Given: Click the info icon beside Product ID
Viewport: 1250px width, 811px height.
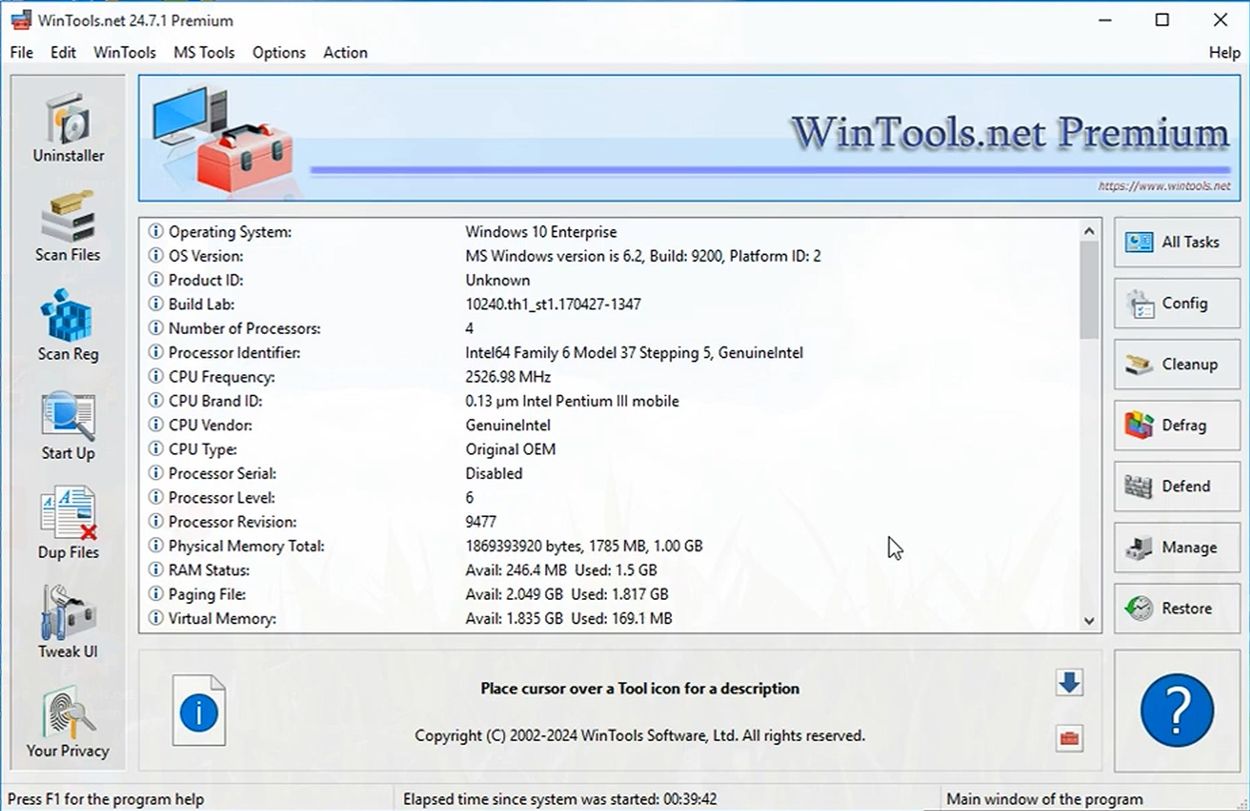Looking at the screenshot, I should [156, 280].
